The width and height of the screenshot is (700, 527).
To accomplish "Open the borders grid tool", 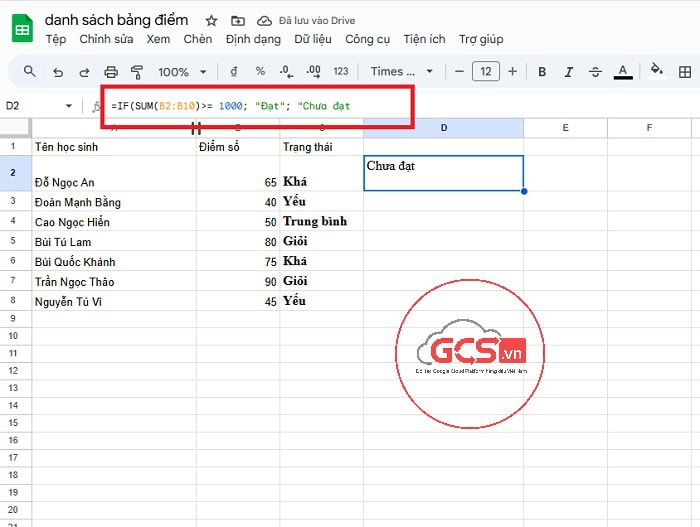I will 685,72.
